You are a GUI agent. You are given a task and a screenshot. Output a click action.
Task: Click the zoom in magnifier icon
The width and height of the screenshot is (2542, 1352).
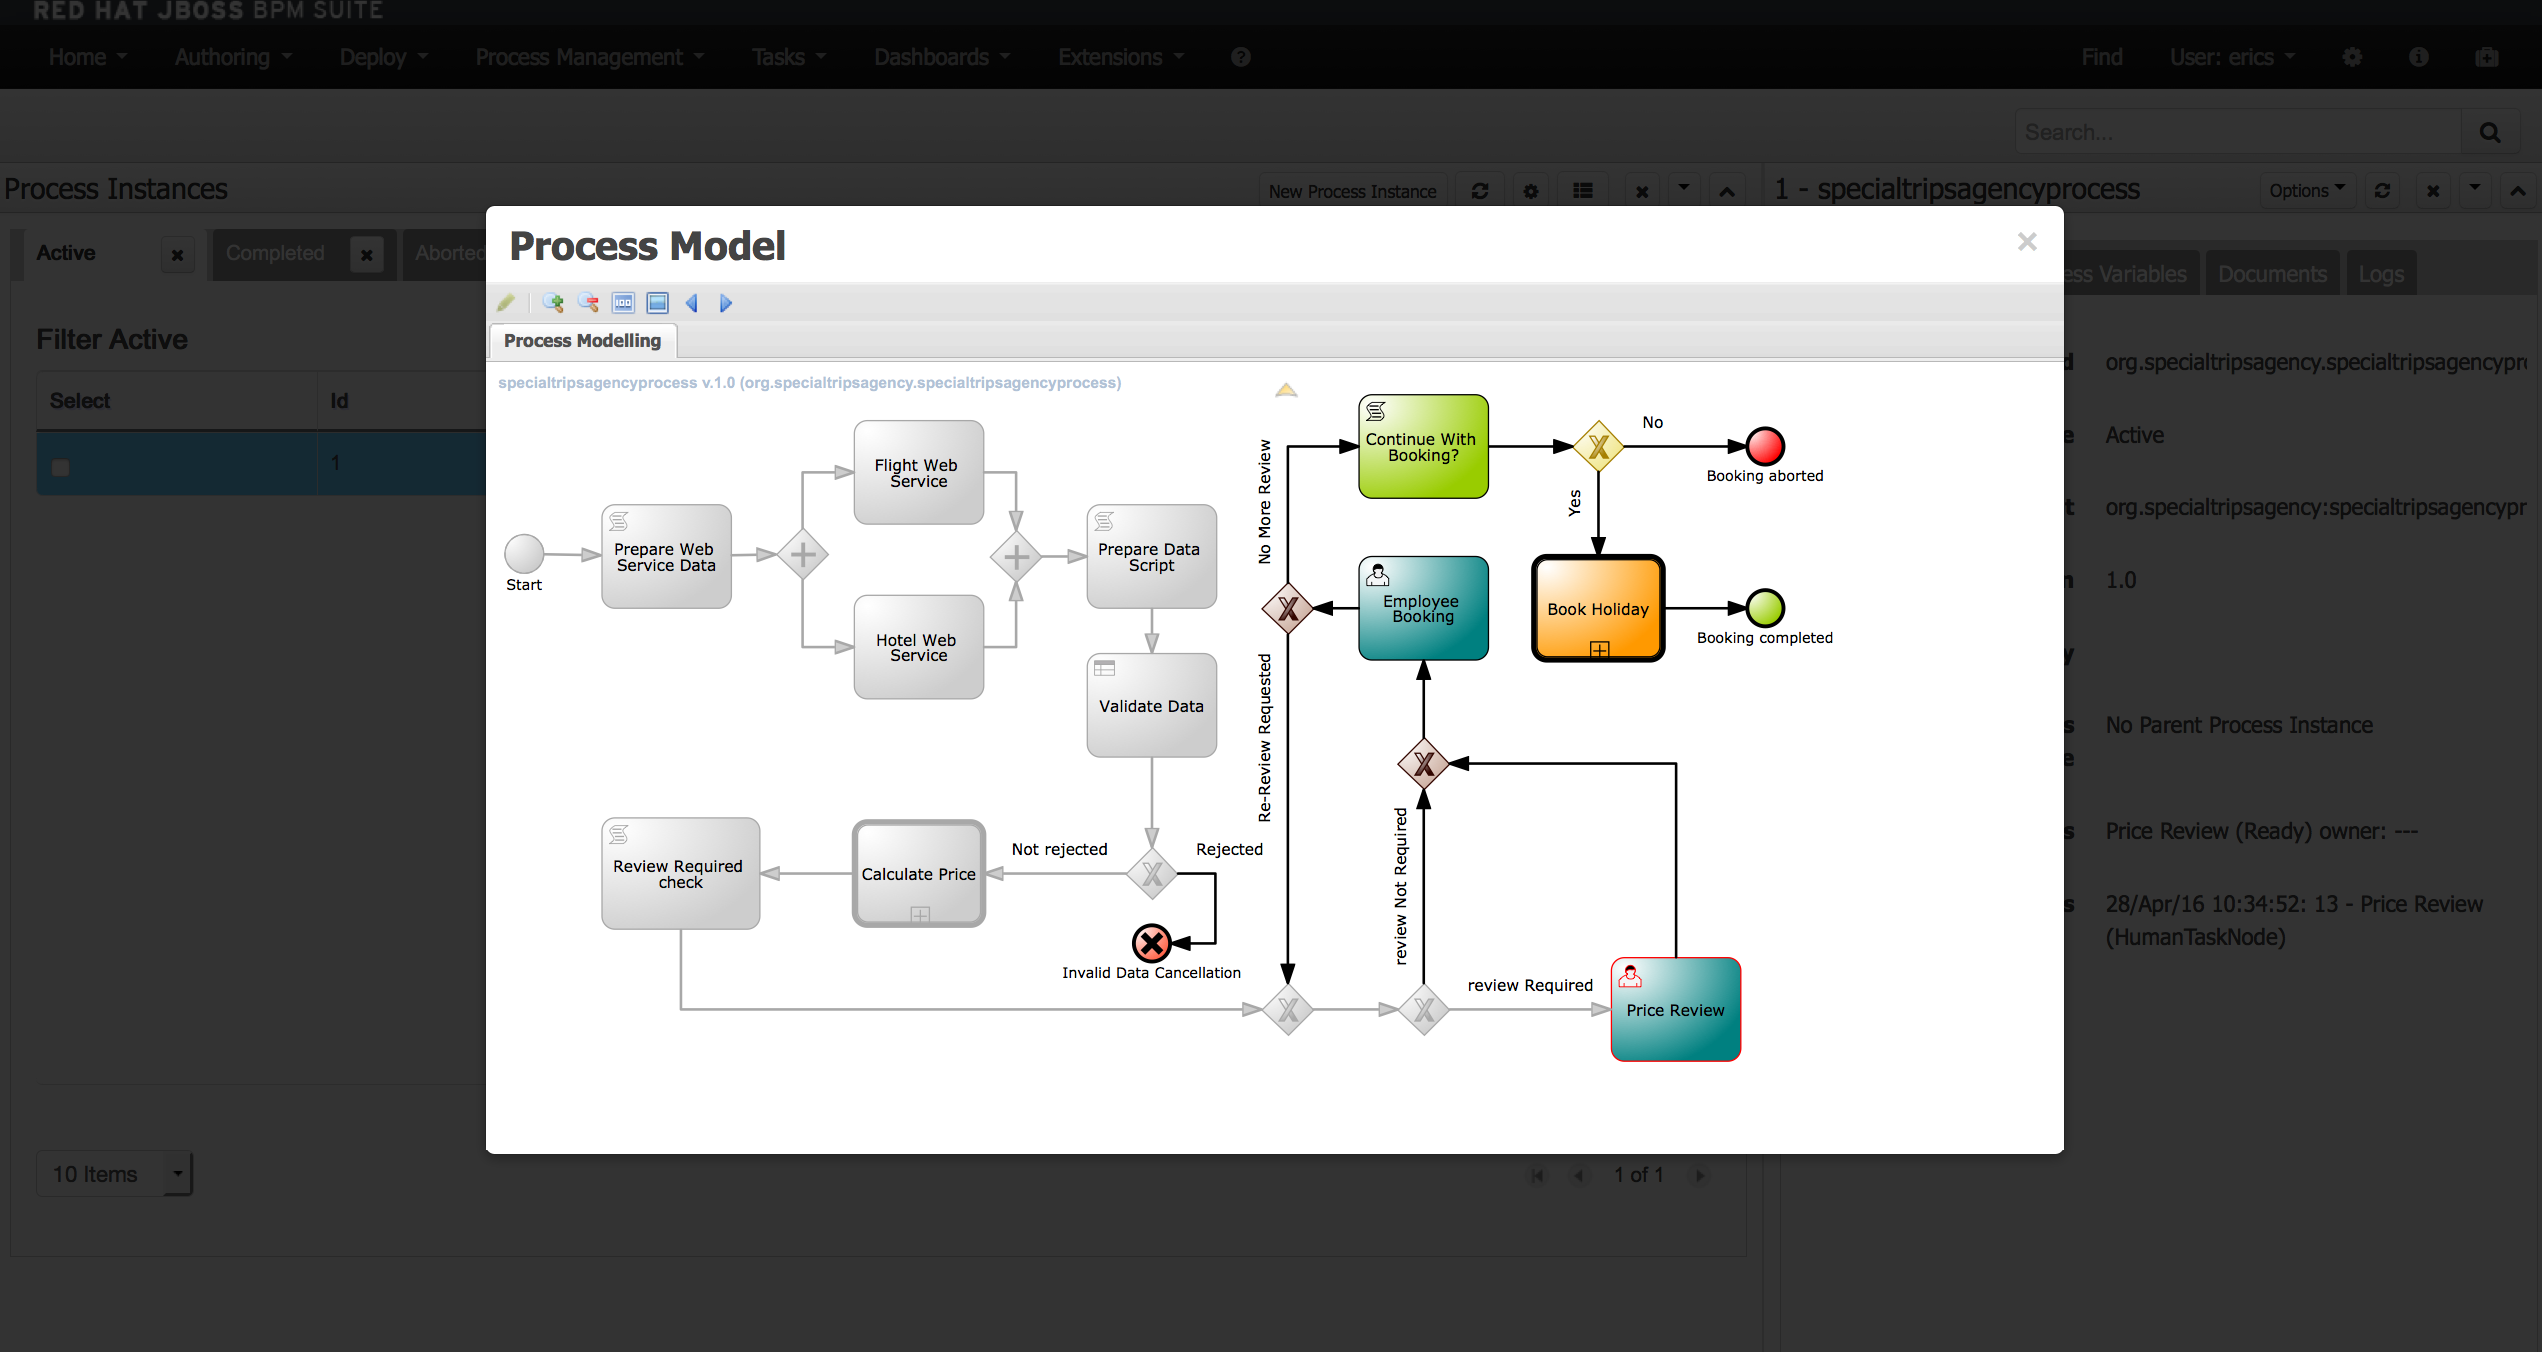pyautogui.click(x=553, y=302)
